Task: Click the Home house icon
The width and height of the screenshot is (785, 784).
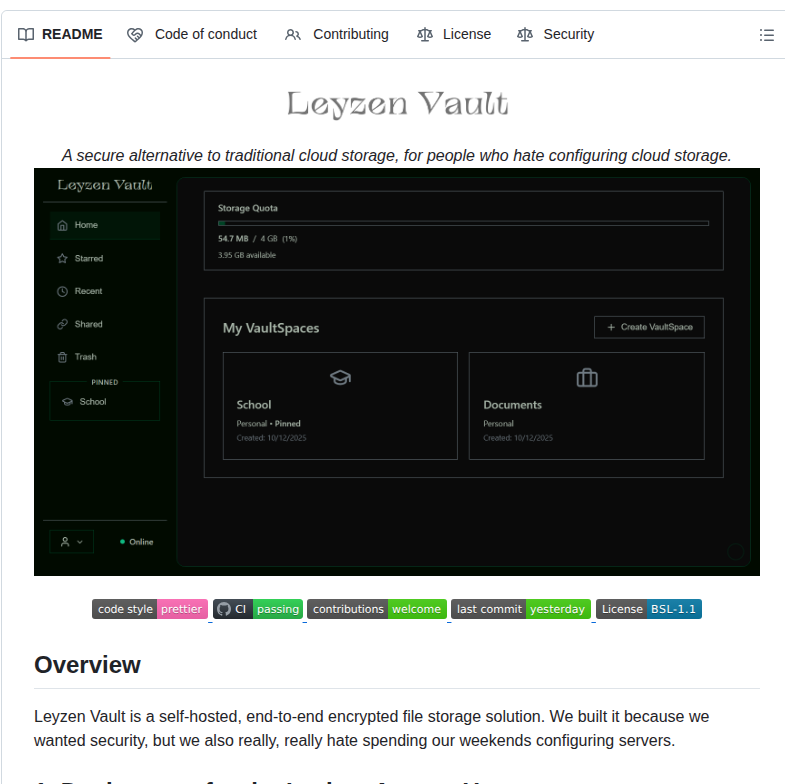Action: (x=62, y=226)
